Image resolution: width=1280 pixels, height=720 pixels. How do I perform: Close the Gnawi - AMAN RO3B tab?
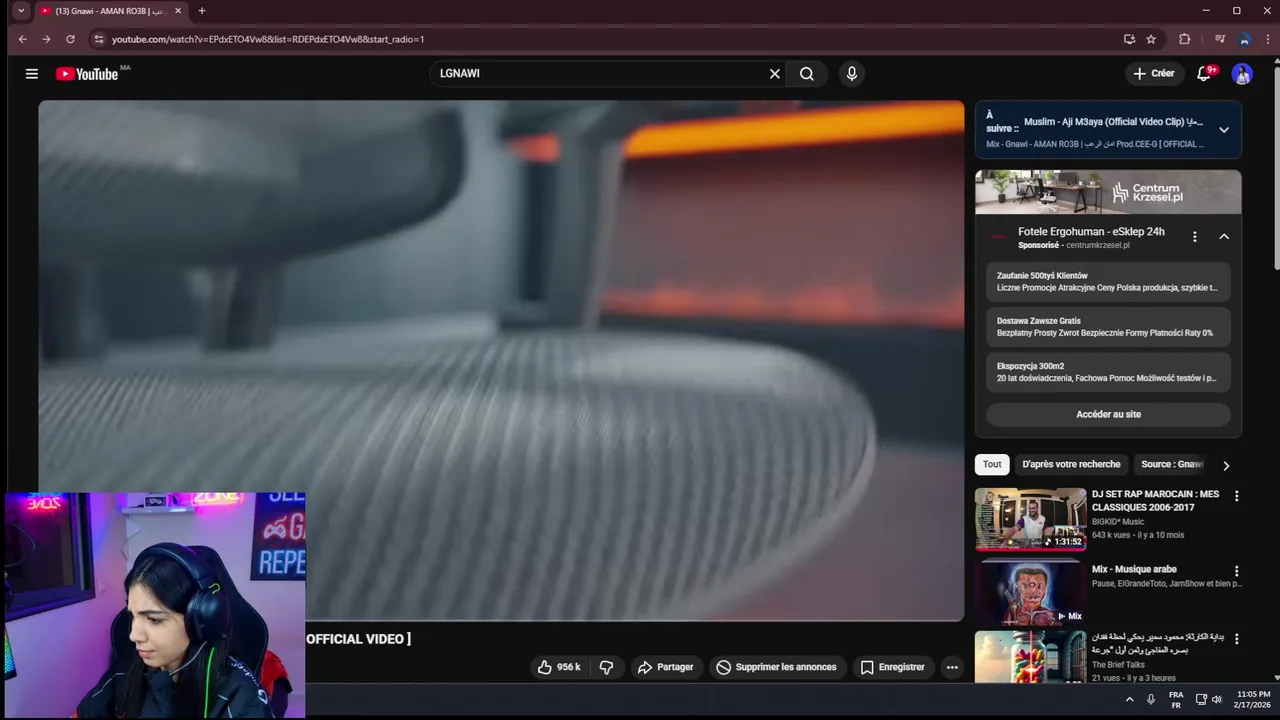[178, 11]
